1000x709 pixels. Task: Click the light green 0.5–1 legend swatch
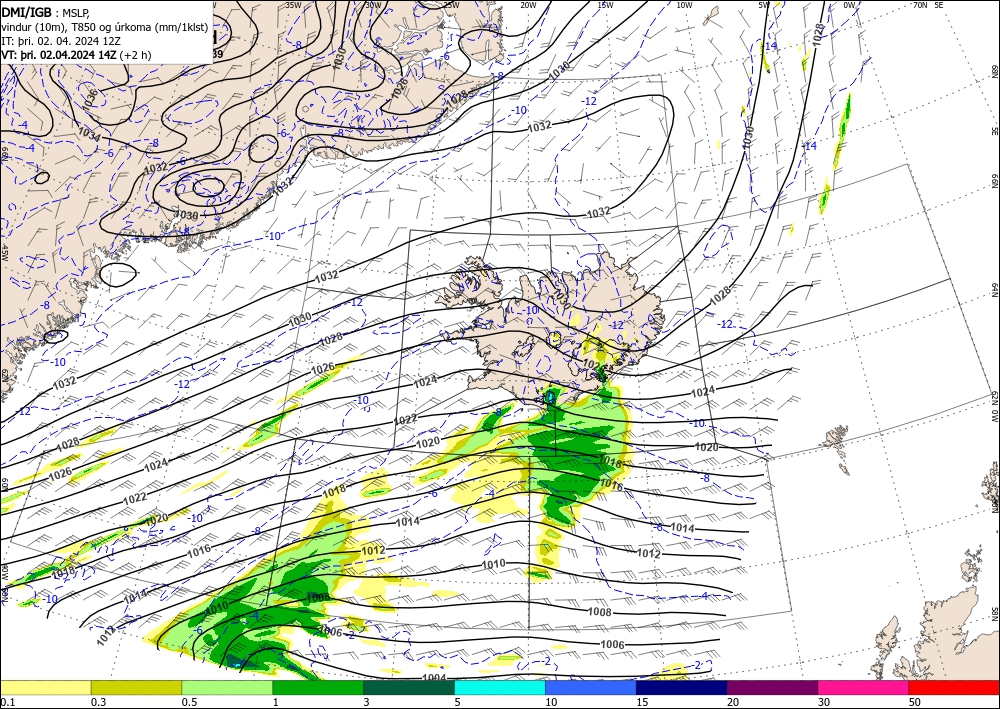click(227, 687)
